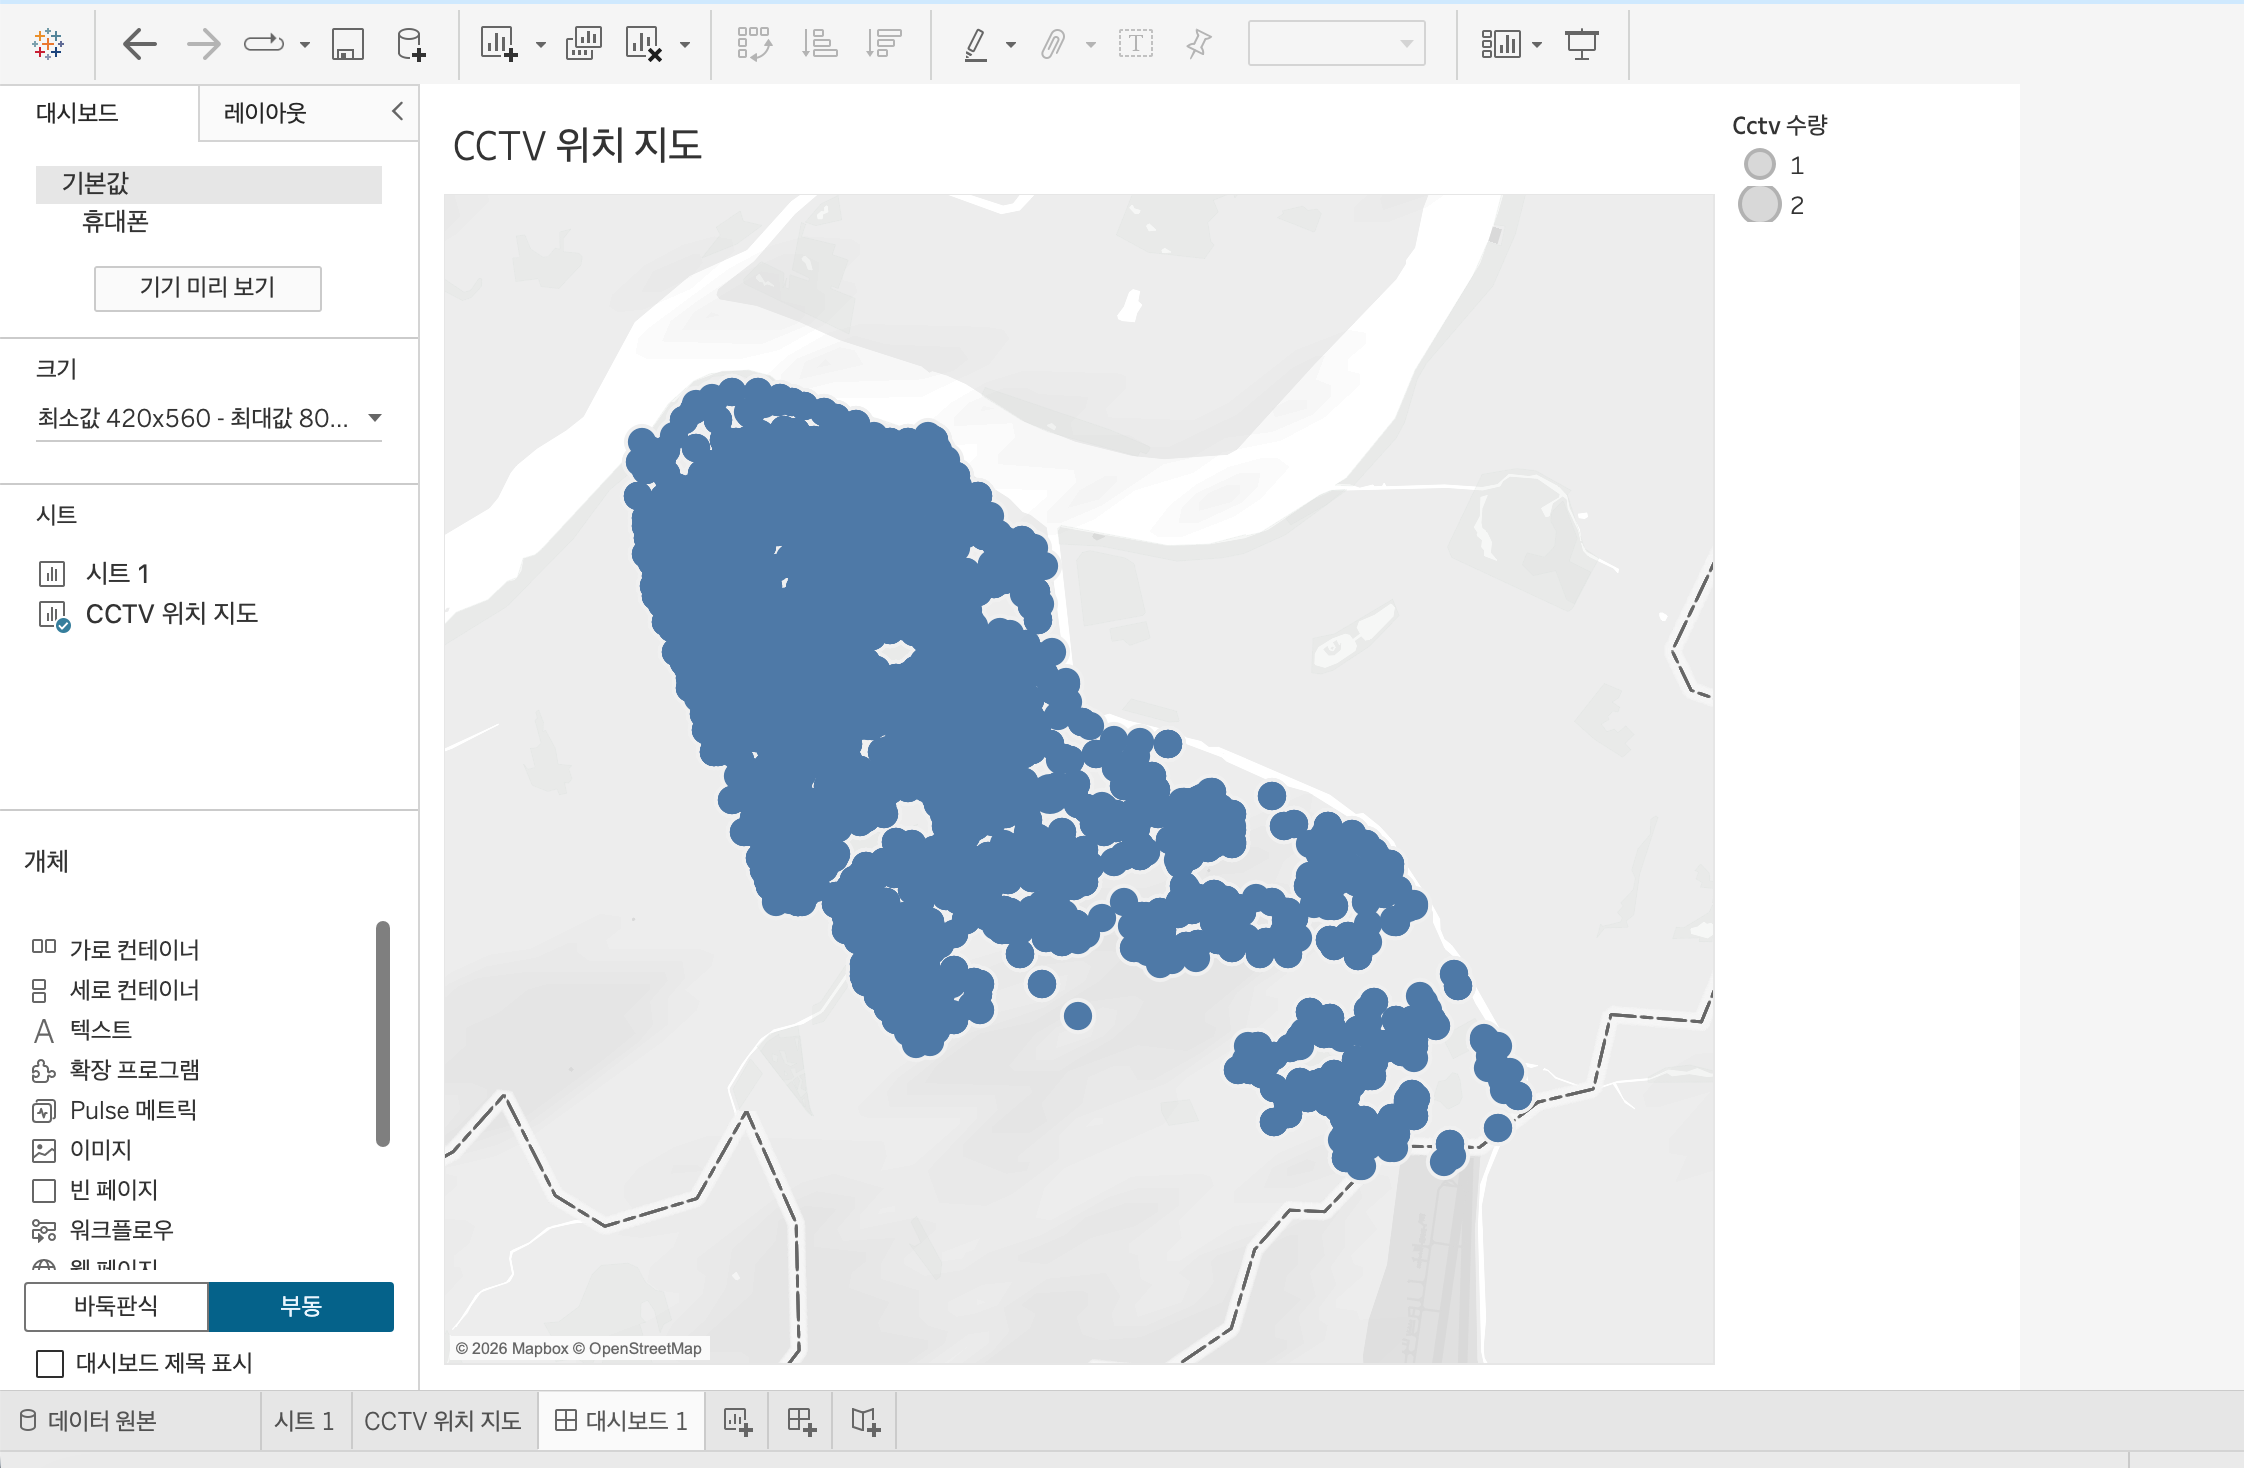The height and width of the screenshot is (1468, 2244).
Task: Add new data source cylinder icon
Action: pyautogui.click(x=410, y=44)
